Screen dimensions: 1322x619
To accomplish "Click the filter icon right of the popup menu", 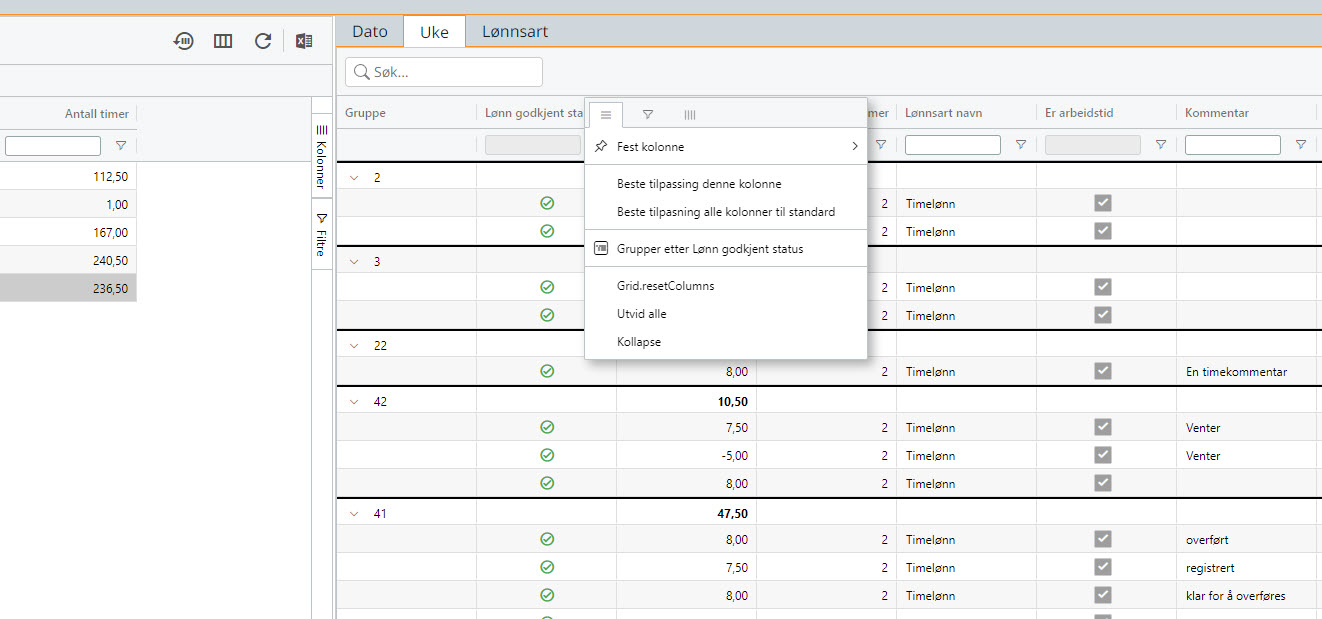I will point(881,145).
